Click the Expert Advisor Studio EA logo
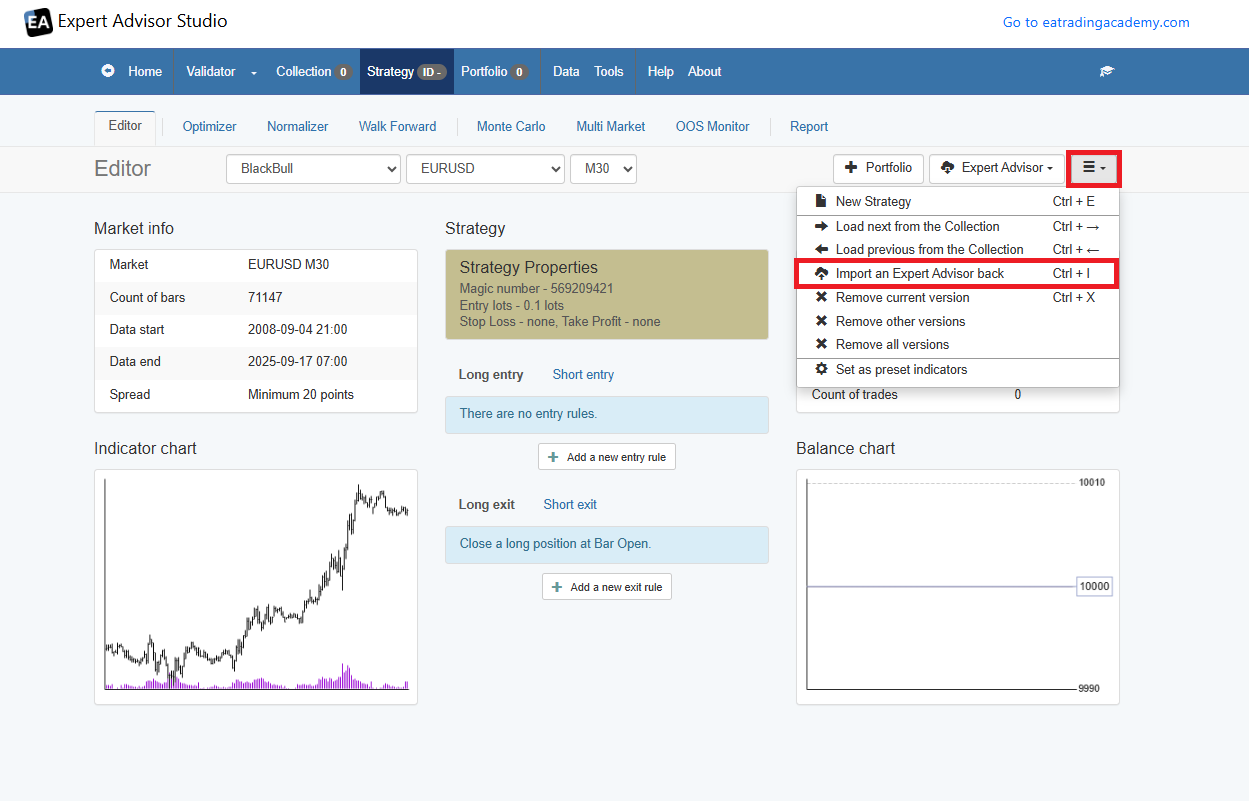Screen dimensions: 1249x801 pyautogui.click(x=38, y=22)
